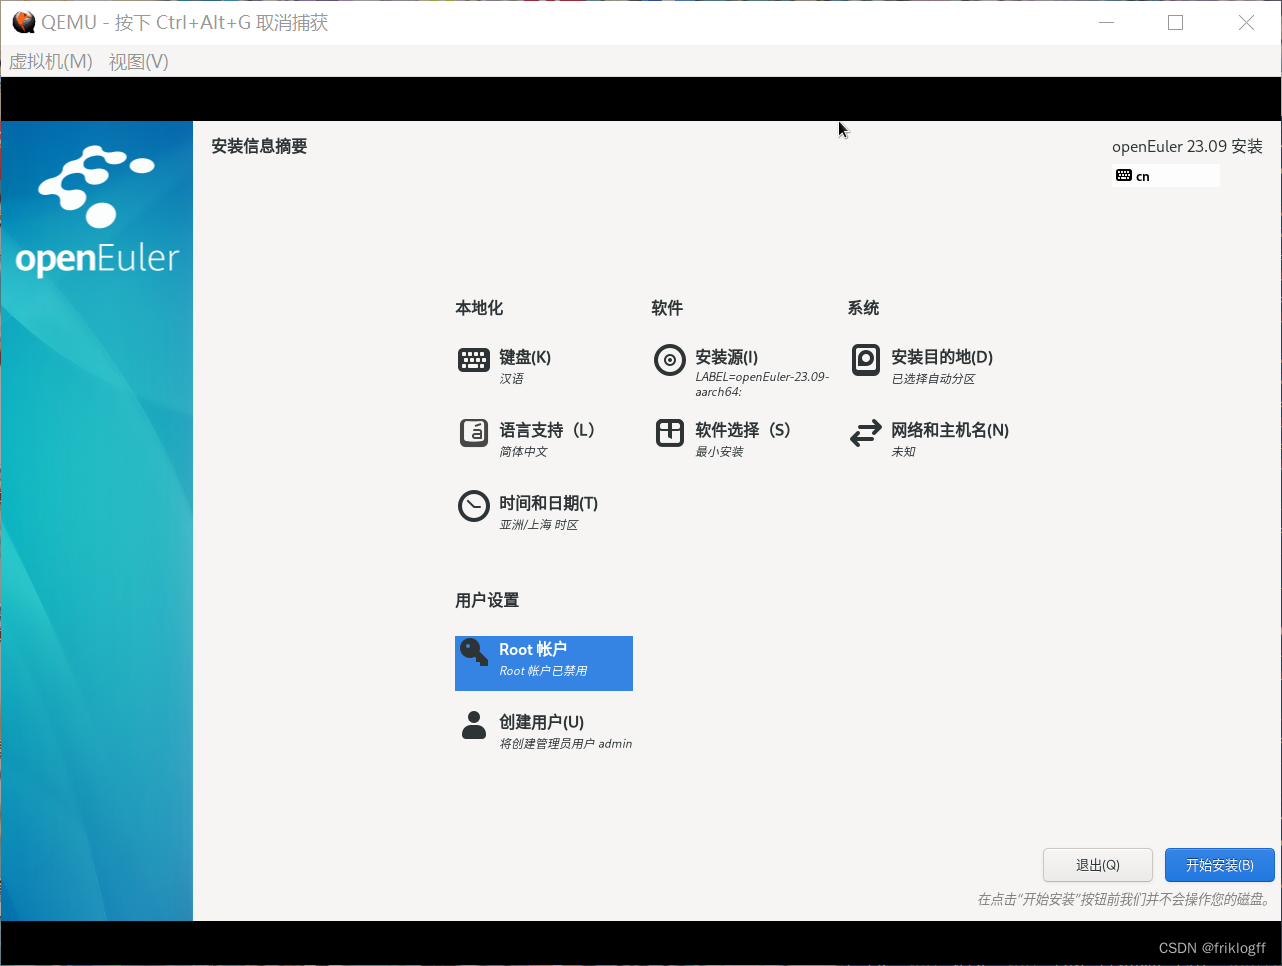Click the '本地化' section heading

coord(479,308)
